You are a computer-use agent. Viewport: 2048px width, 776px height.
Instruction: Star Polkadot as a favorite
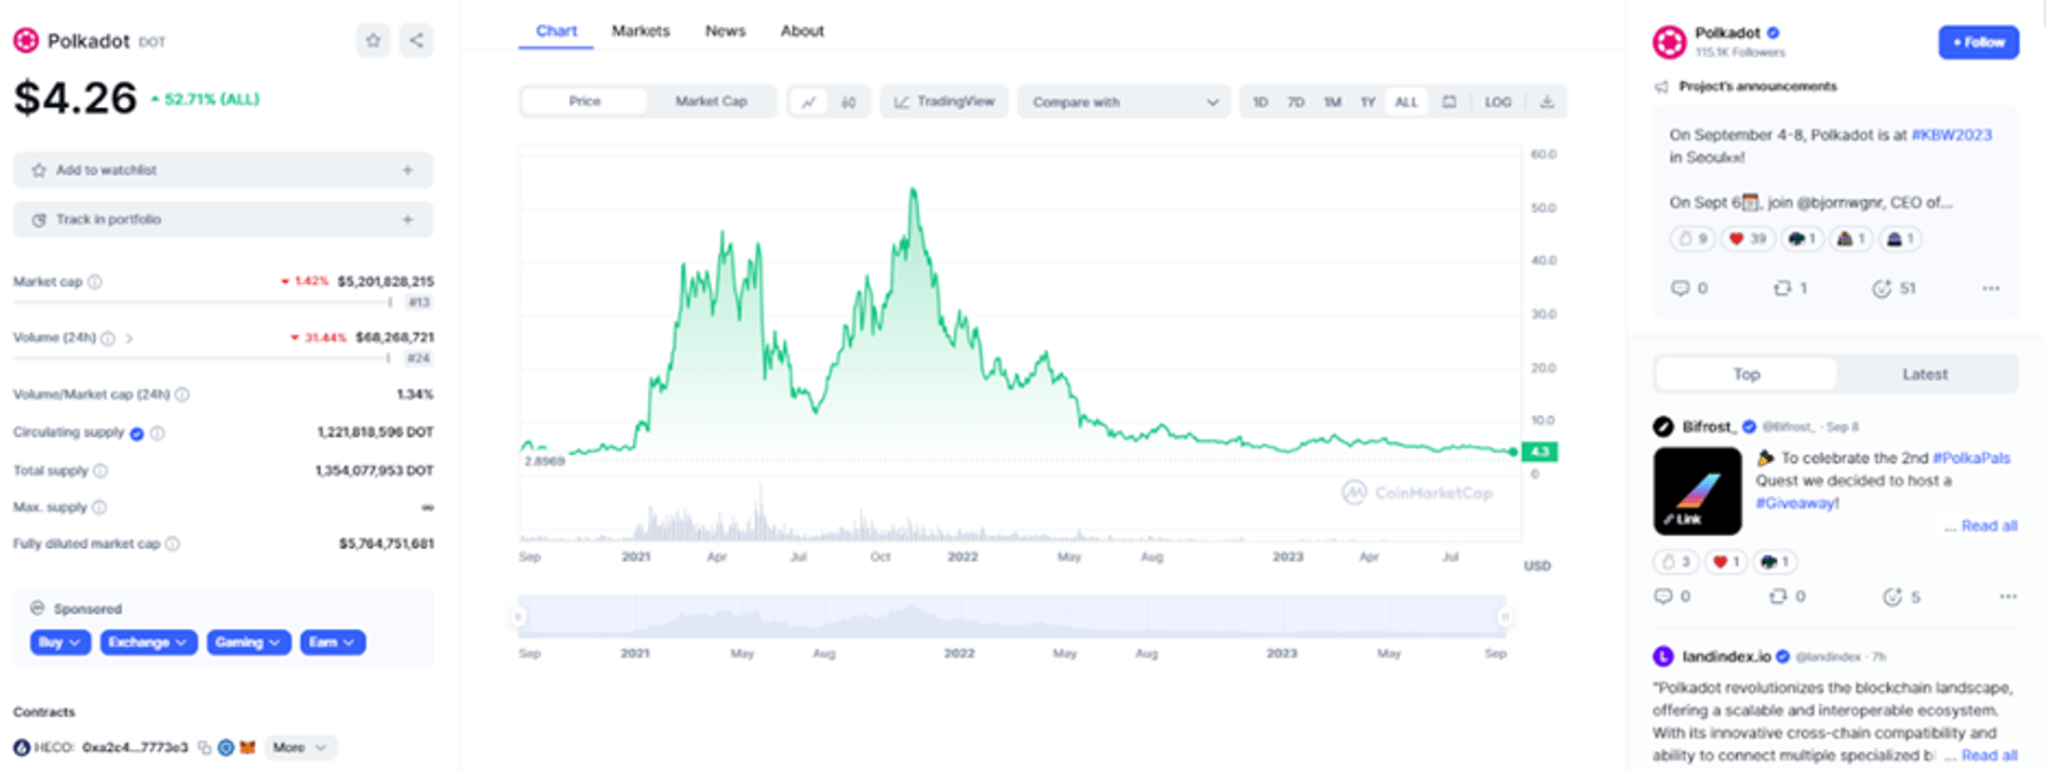coord(373,41)
